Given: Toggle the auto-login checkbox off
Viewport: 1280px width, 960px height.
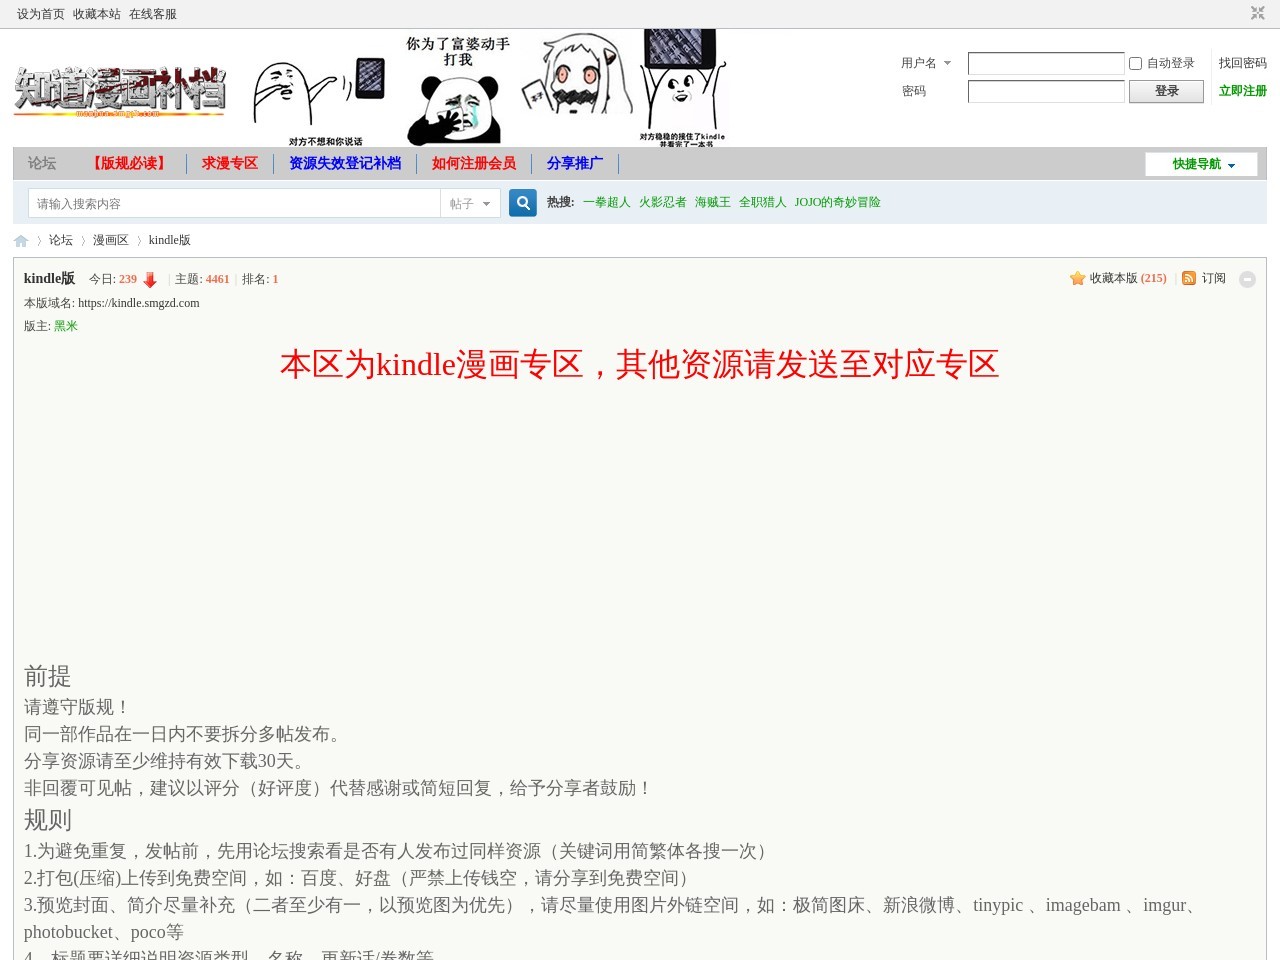Looking at the screenshot, I should point(1134,63).
